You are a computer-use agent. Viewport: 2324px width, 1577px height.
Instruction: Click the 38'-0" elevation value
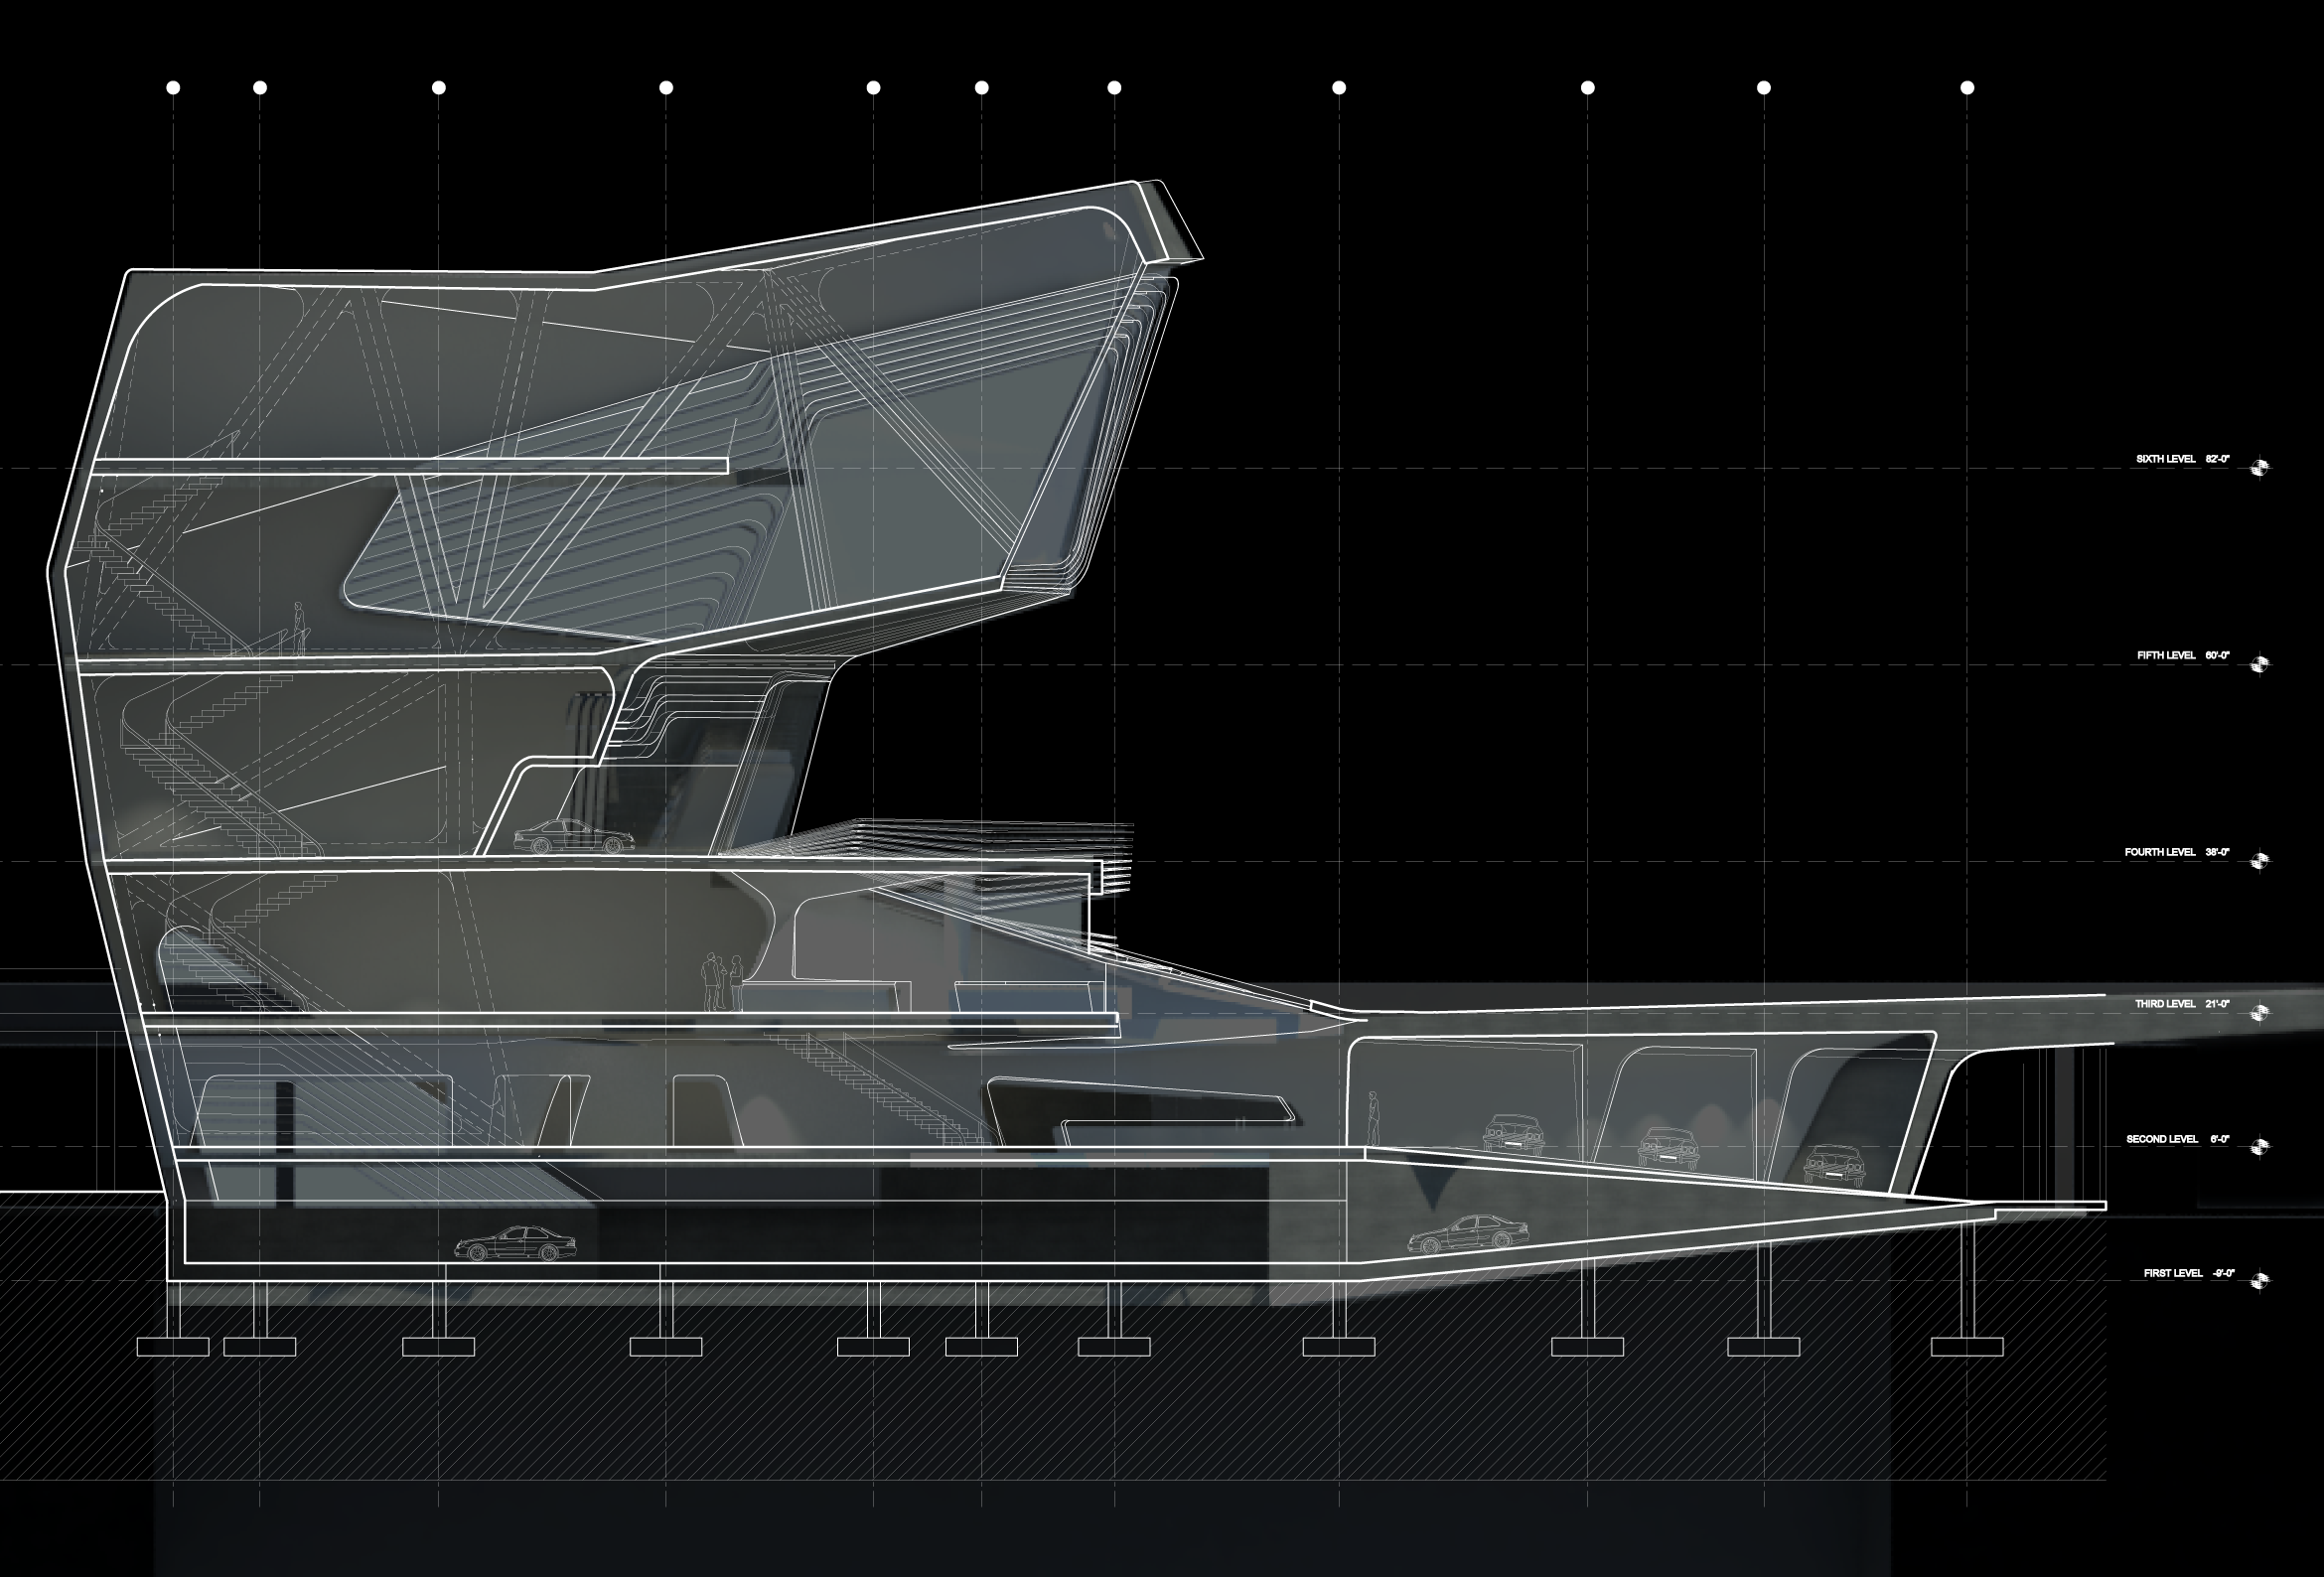coord(2217,852)
